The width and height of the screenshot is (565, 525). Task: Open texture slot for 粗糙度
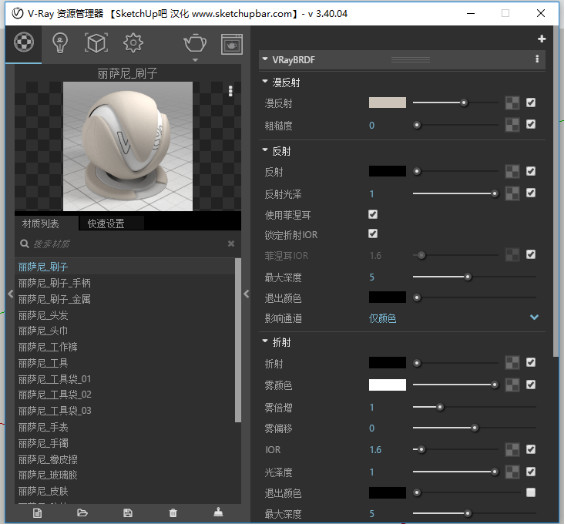coord(512,125)
